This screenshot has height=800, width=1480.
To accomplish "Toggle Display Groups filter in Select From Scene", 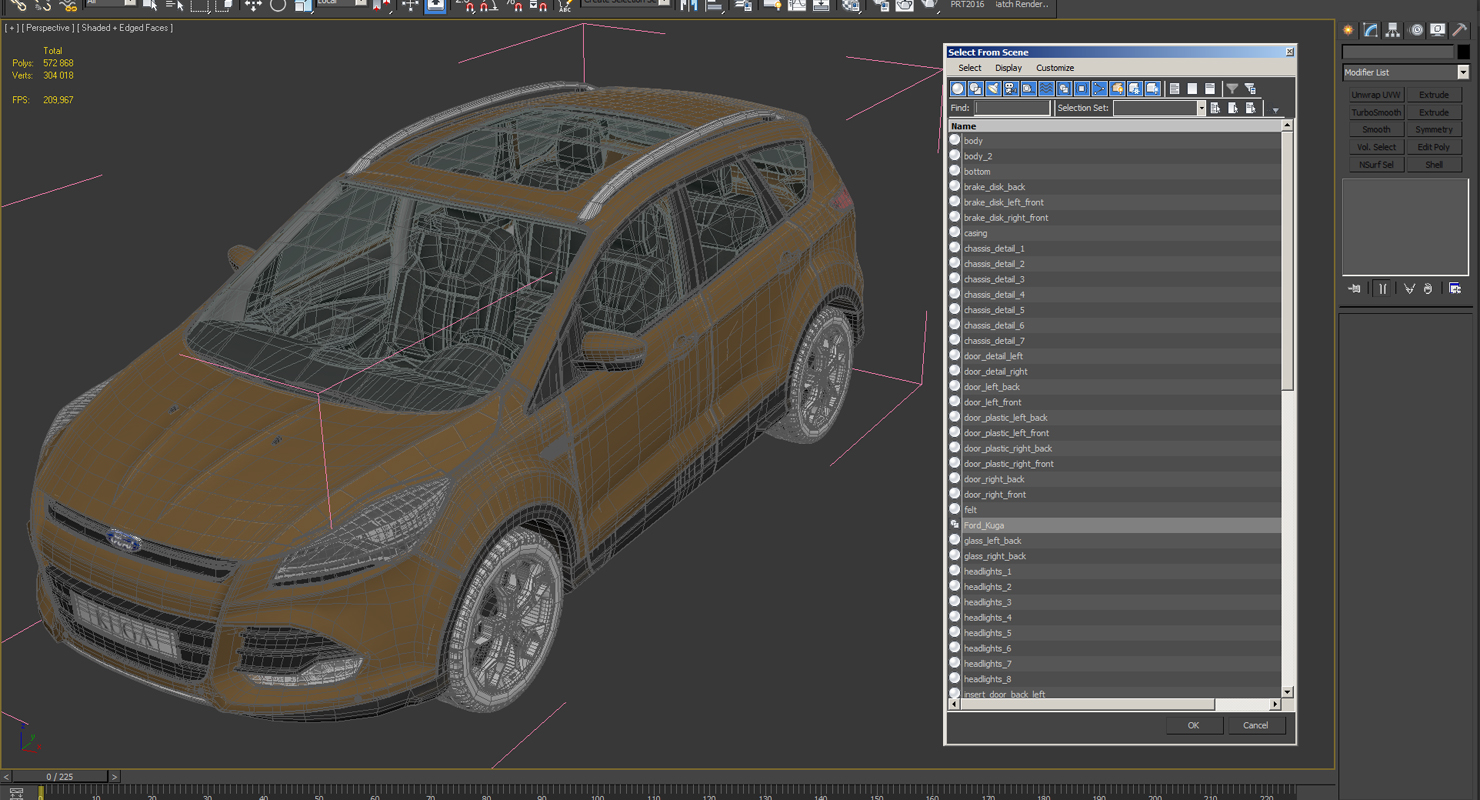I will coord(1064,89).
